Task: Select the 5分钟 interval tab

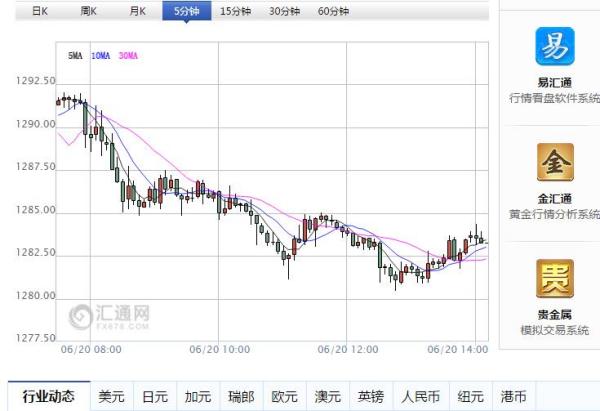Action: coord(187,11)
